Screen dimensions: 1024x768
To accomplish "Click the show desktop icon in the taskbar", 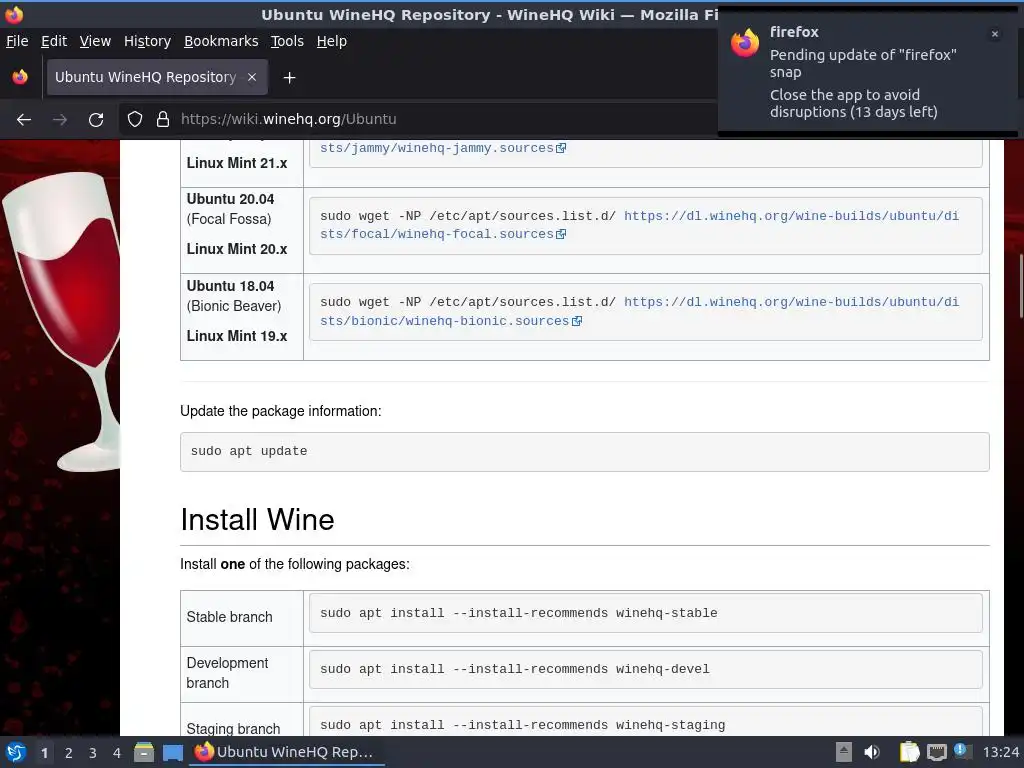I will tap(173, 753).
